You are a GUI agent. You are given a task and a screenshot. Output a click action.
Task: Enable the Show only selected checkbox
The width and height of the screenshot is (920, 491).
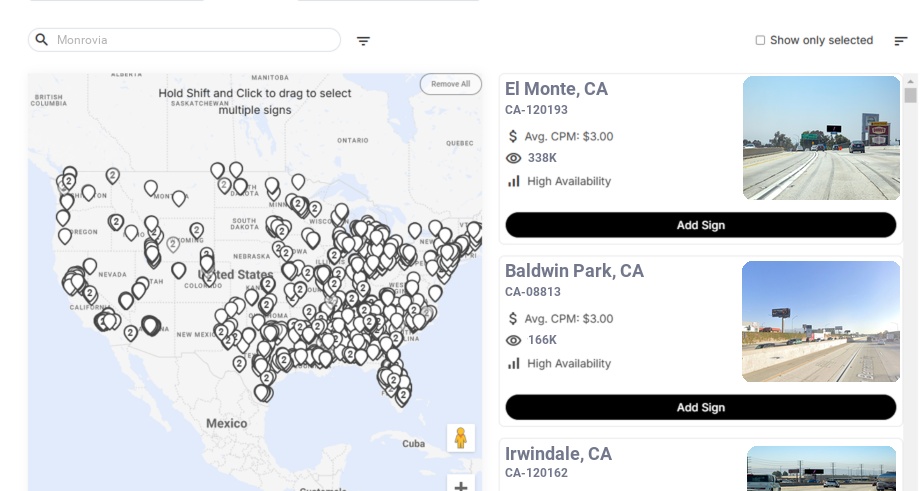click(760, 41)
